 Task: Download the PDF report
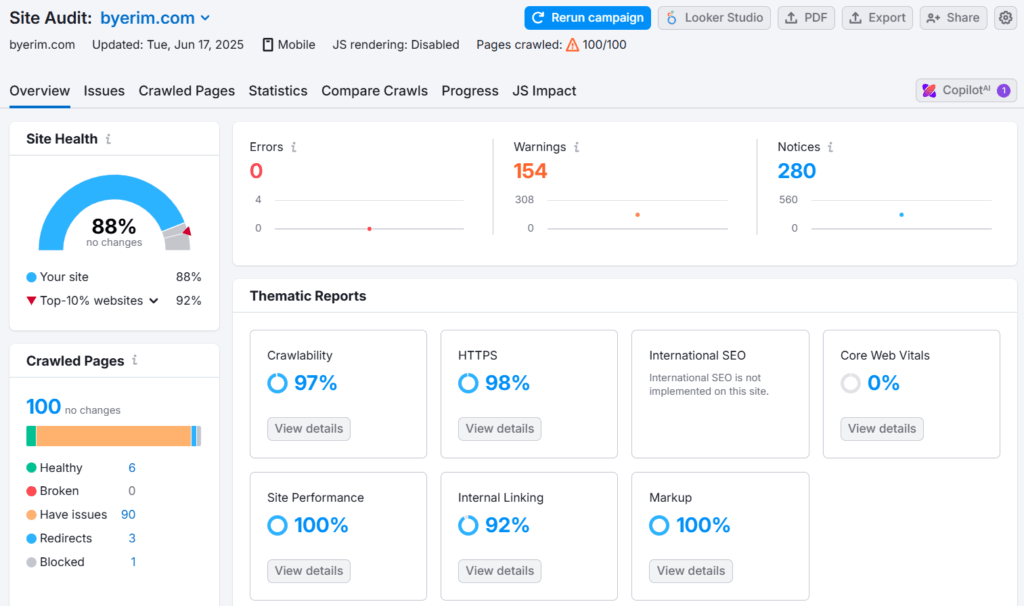click(x=806, y=18)
